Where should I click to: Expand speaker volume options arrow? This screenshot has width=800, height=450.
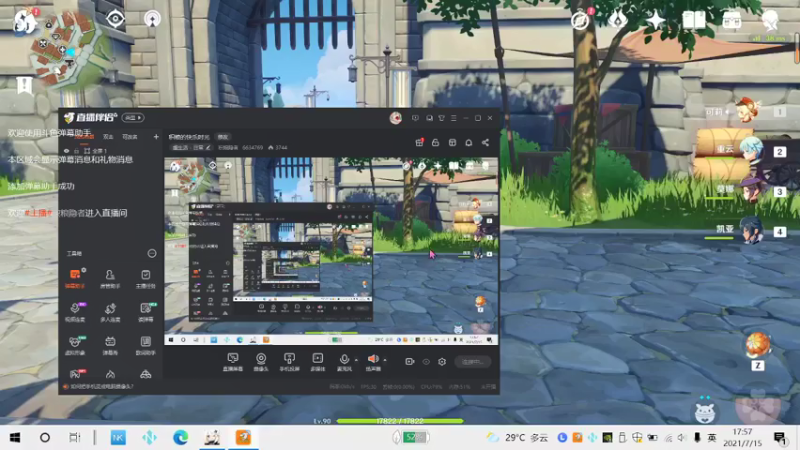point(385,360)
